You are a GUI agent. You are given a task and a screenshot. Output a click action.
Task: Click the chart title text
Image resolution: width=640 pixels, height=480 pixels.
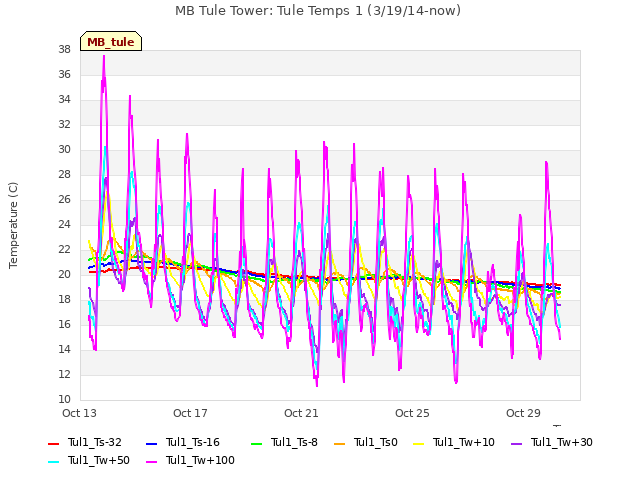(x=318, y=11)
